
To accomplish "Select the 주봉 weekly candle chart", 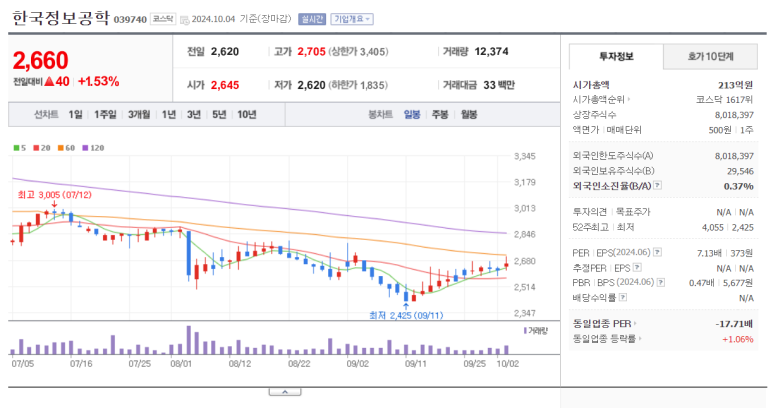I will 440,114.
